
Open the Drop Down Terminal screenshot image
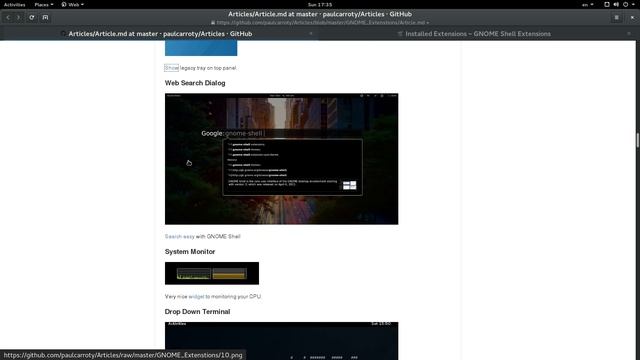point(282,341)
